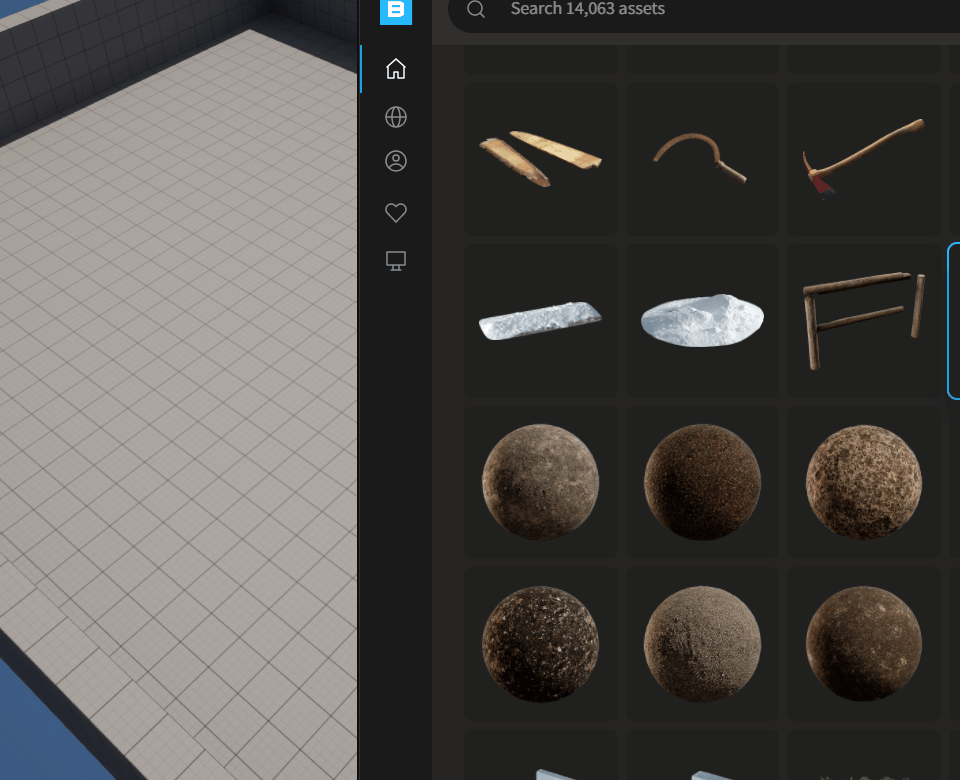Open the user account sidebar icon
Image resolution: width=960 pixels, height=780 pixels.
pos(396,161)
